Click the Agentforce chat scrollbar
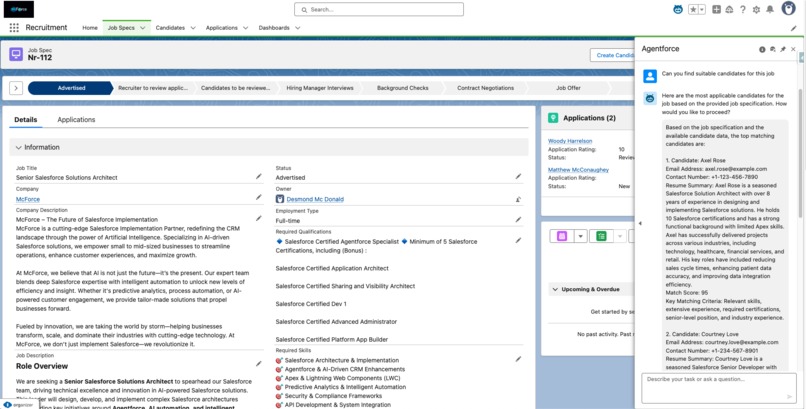 799,153
